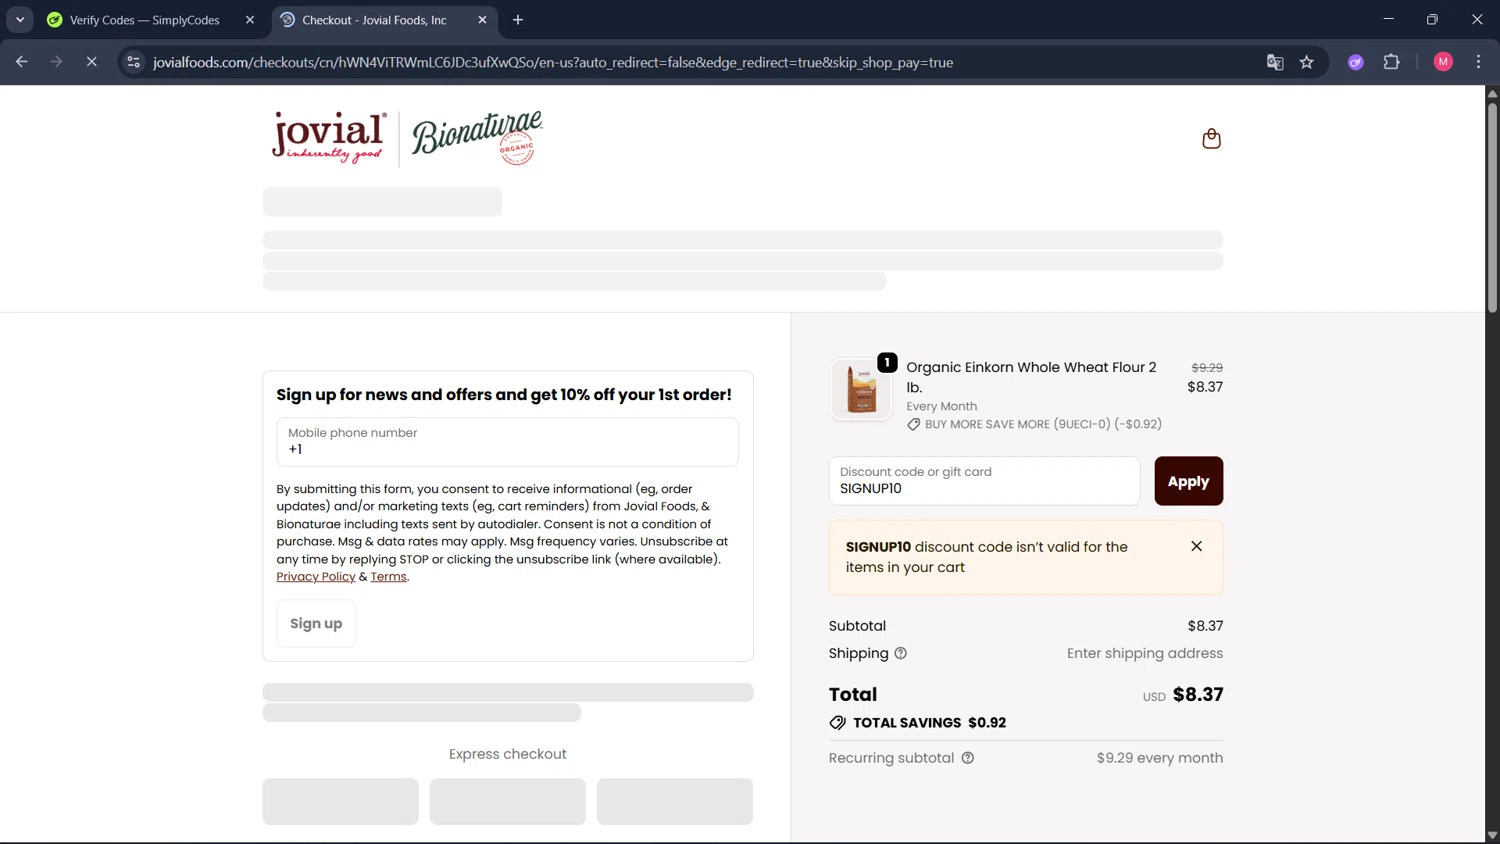Click the Total amount $8.37

pyautogui.click(x=1198, y=694)
